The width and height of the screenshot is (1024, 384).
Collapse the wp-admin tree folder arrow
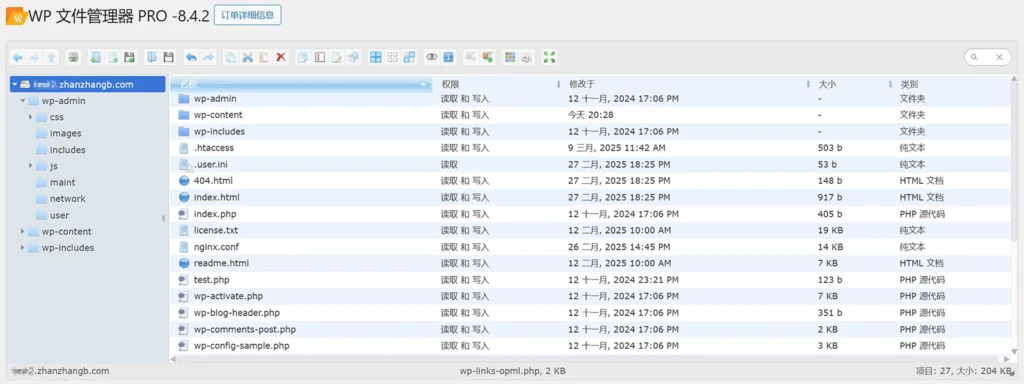(x=23, y=101)
